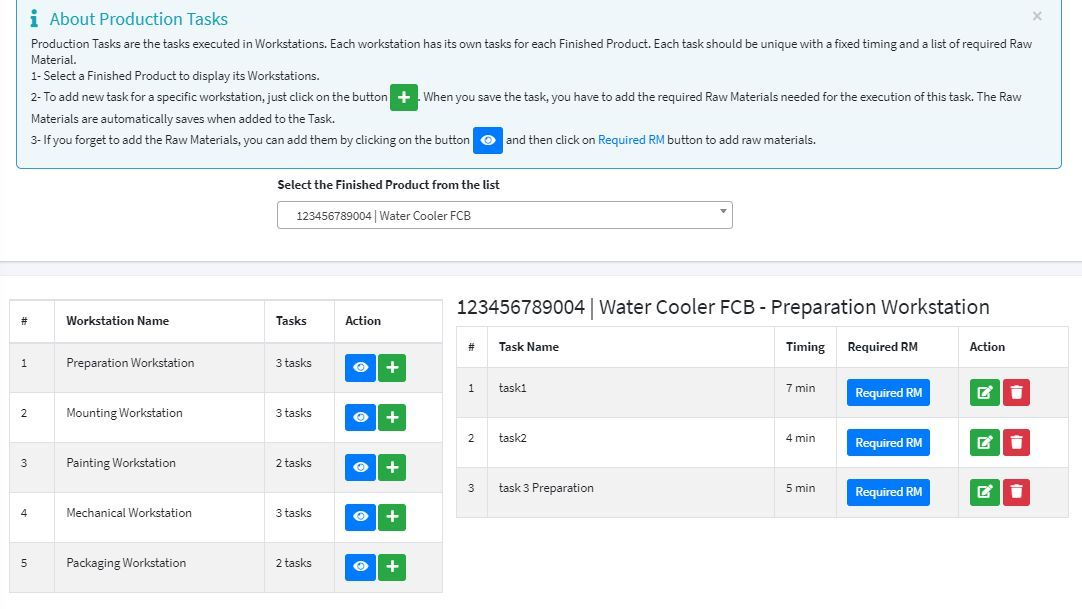
Task: Close the About Production Tasks info box
Action: [x=1037, y=16]
